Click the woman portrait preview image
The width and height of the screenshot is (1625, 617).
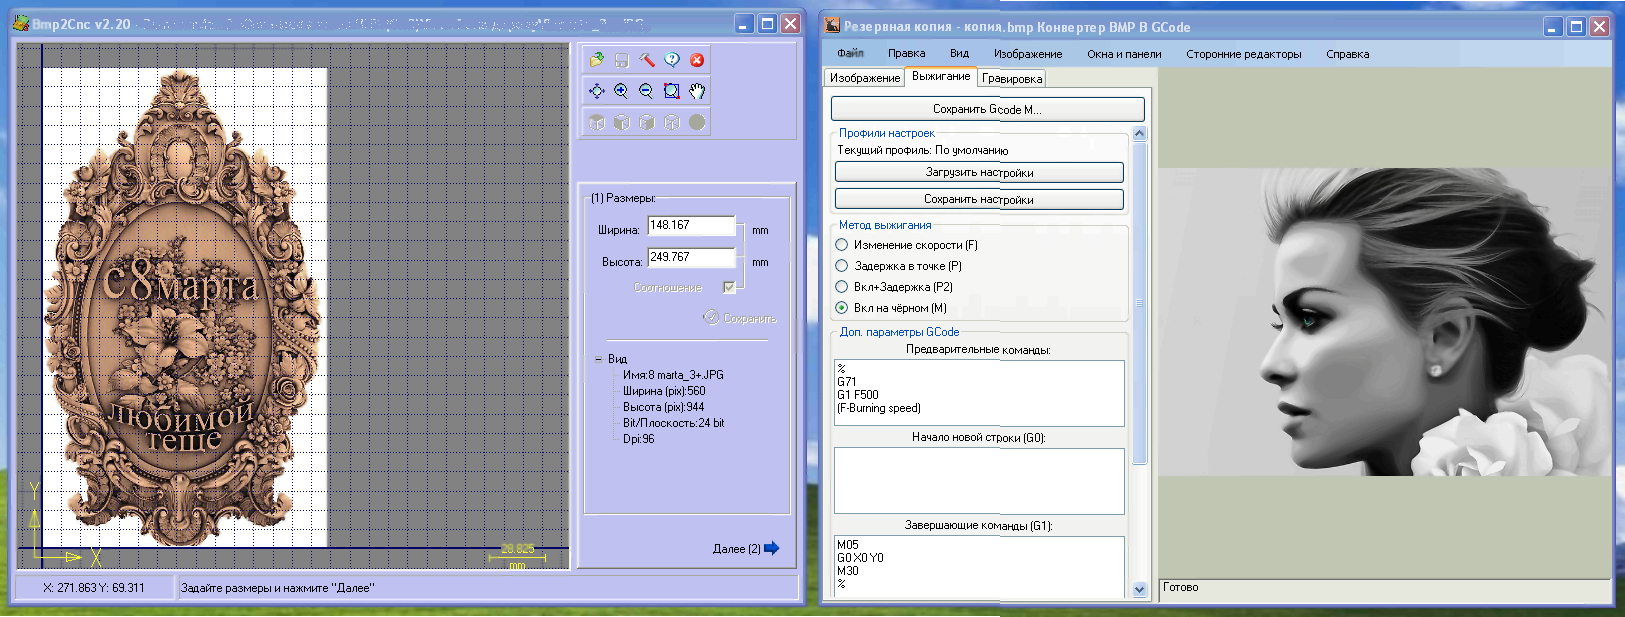[x=1385, y=321]
